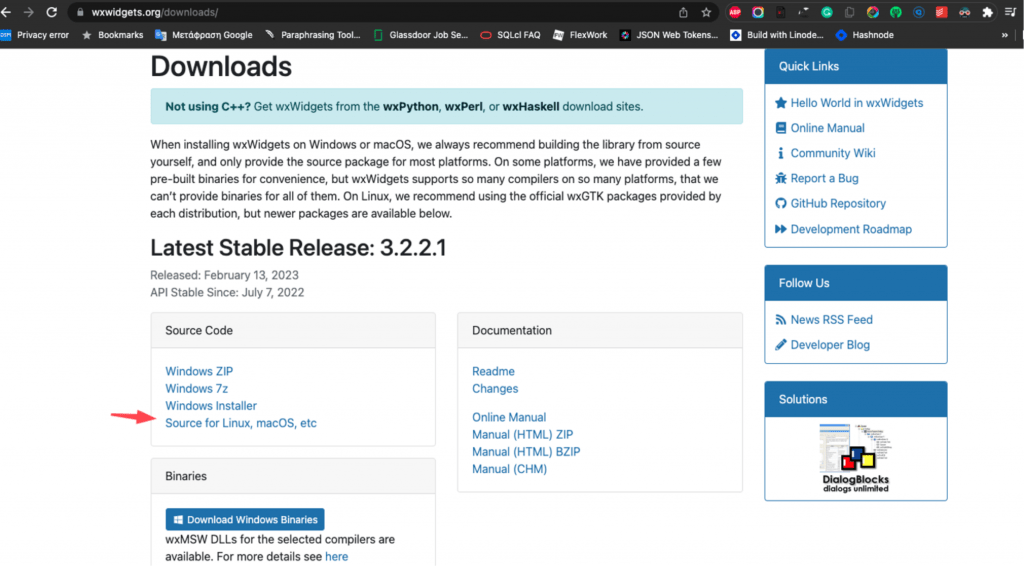The image size is (1024, 566).
Task: Open Online Manual in Quick Links
Action: pyautogui.click(x=820, y=128)
